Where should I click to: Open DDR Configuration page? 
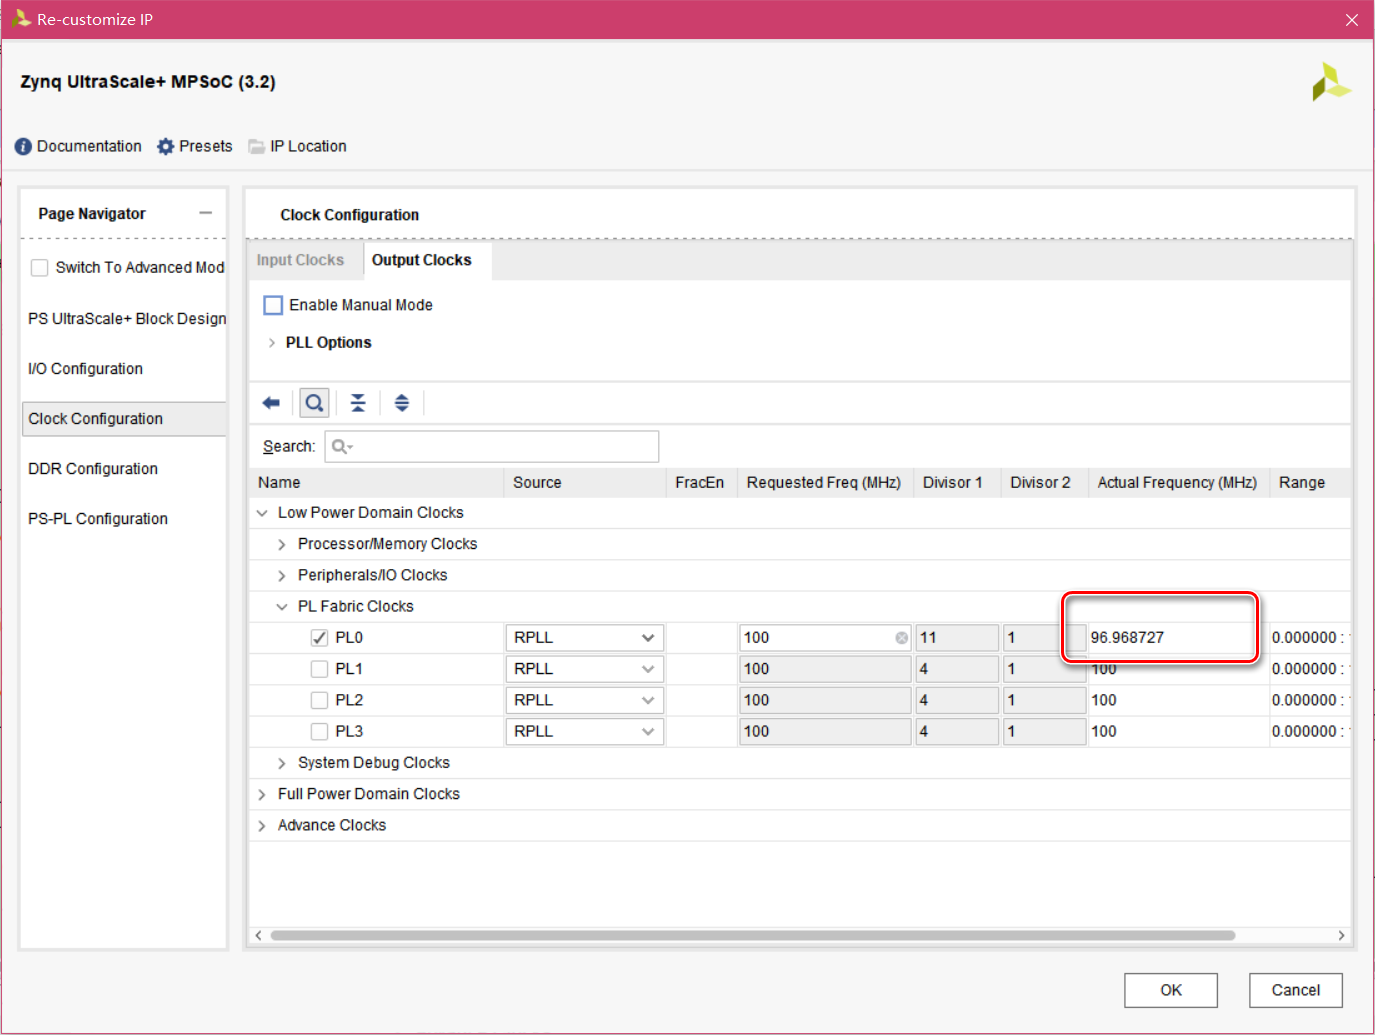[x=93, y=469]
